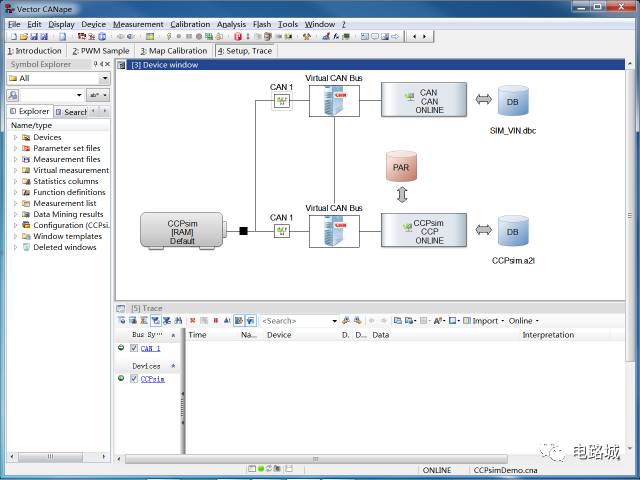Open the All filter dropdown in Symbol Explorer
This screenshot has width=640, height=480.
coord(104,78)
